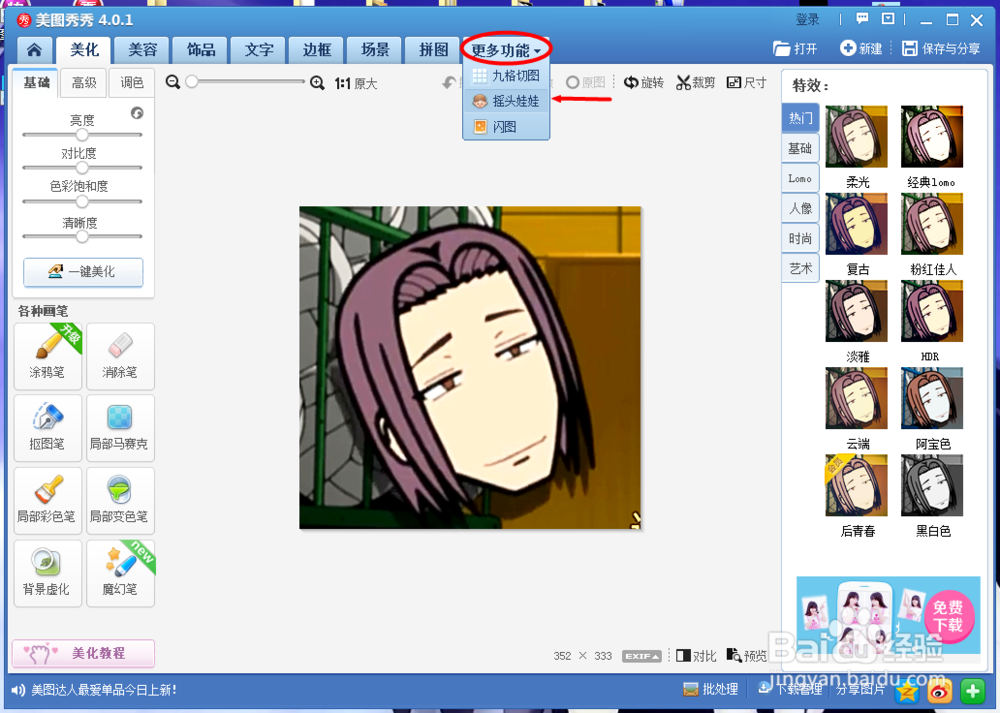
Task: Apply the 柔光 effect thumbnail
Action: point(857,136)
